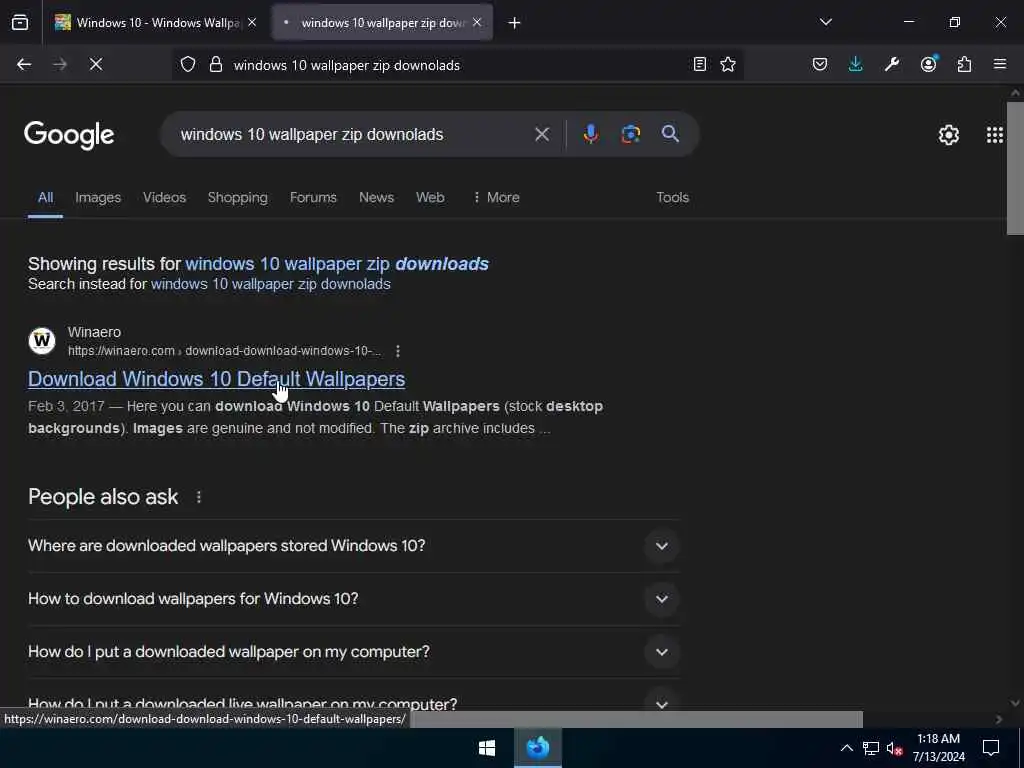Toggle reader view icon
This screenshot has height=768, width=1024.
click(699, 65)
